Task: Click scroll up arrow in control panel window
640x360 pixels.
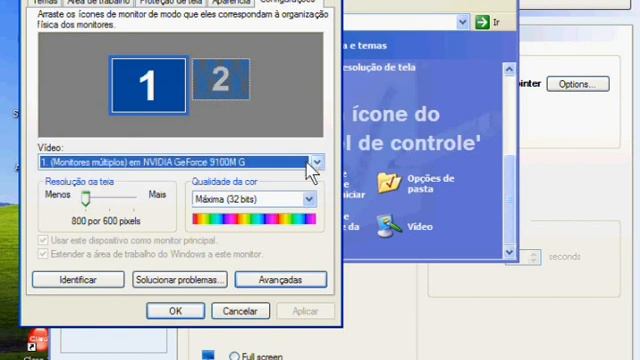Action: pyautogui.click(x=509, y=69)
